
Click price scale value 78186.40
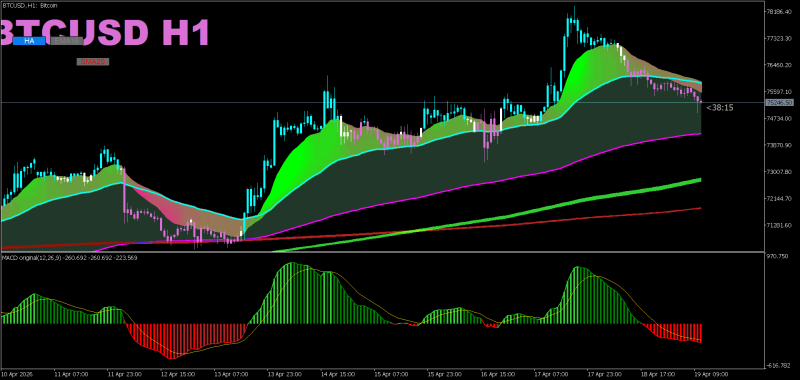779,11
